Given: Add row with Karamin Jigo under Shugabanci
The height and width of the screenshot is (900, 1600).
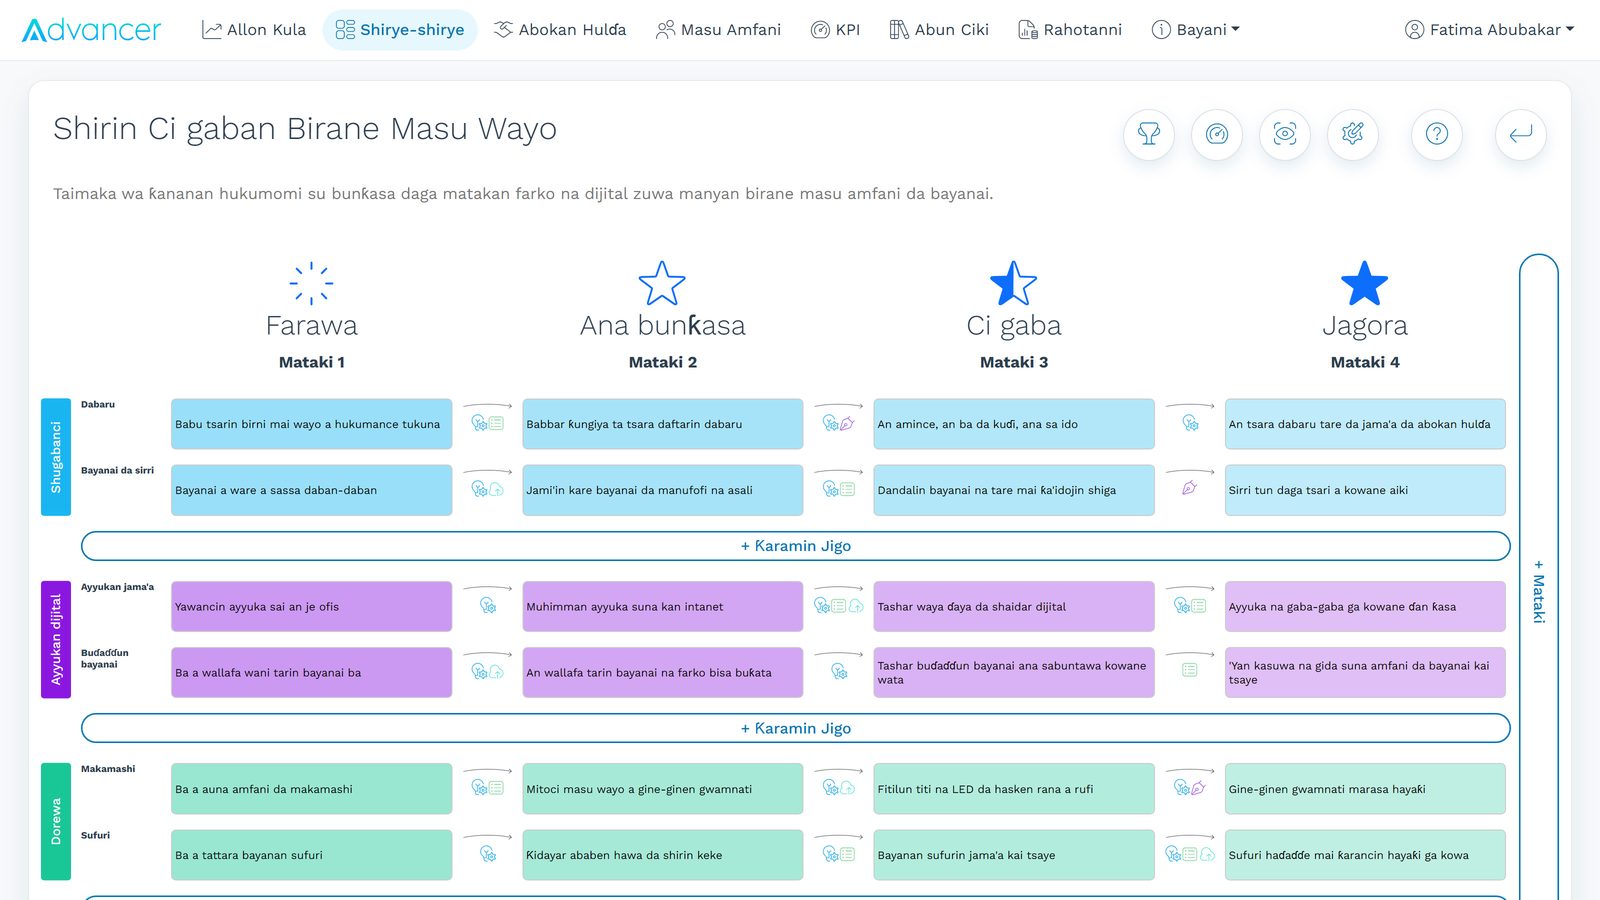Looking at the screenshot, I should click(796, 546).
